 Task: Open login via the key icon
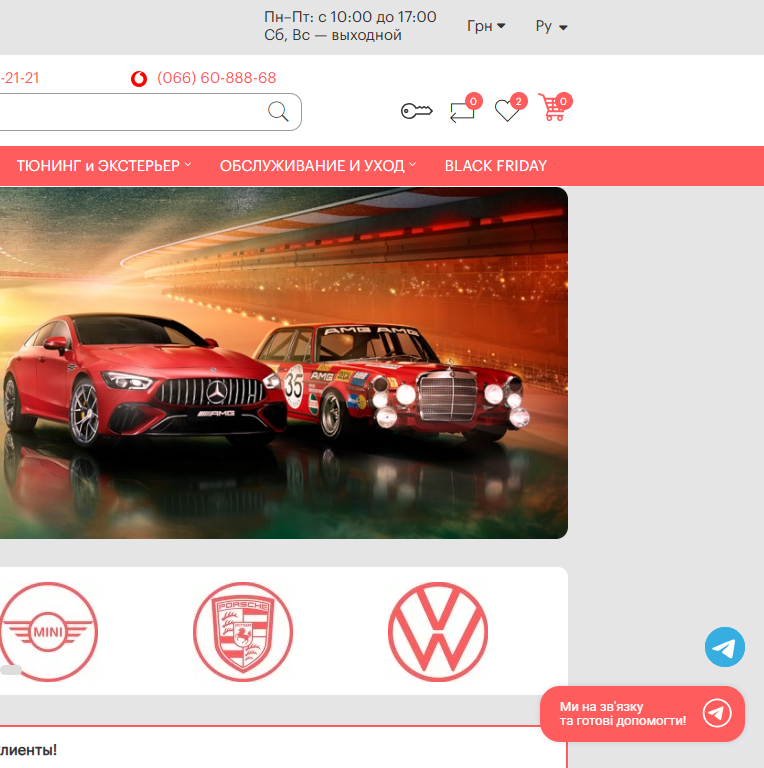(x=416, y=111)
